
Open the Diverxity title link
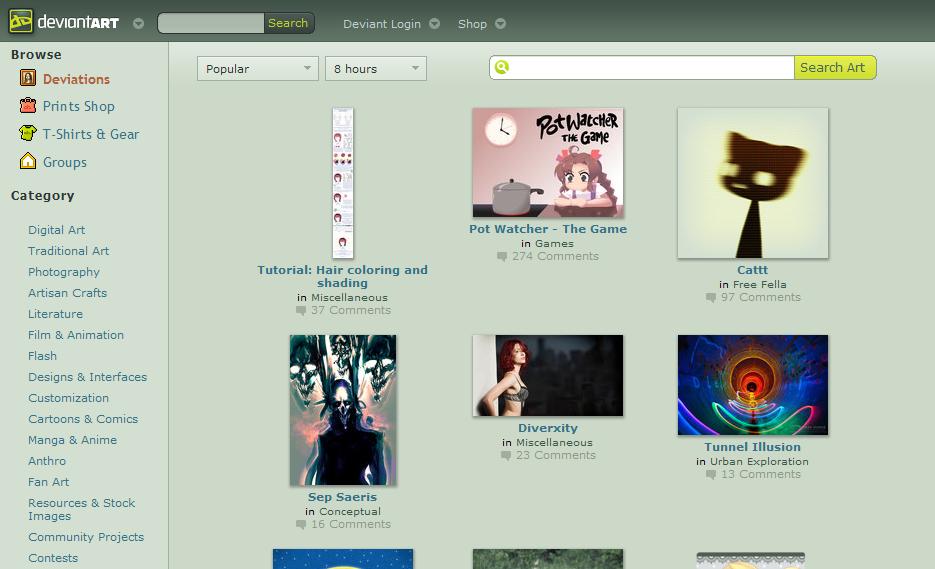coord(548,428)
